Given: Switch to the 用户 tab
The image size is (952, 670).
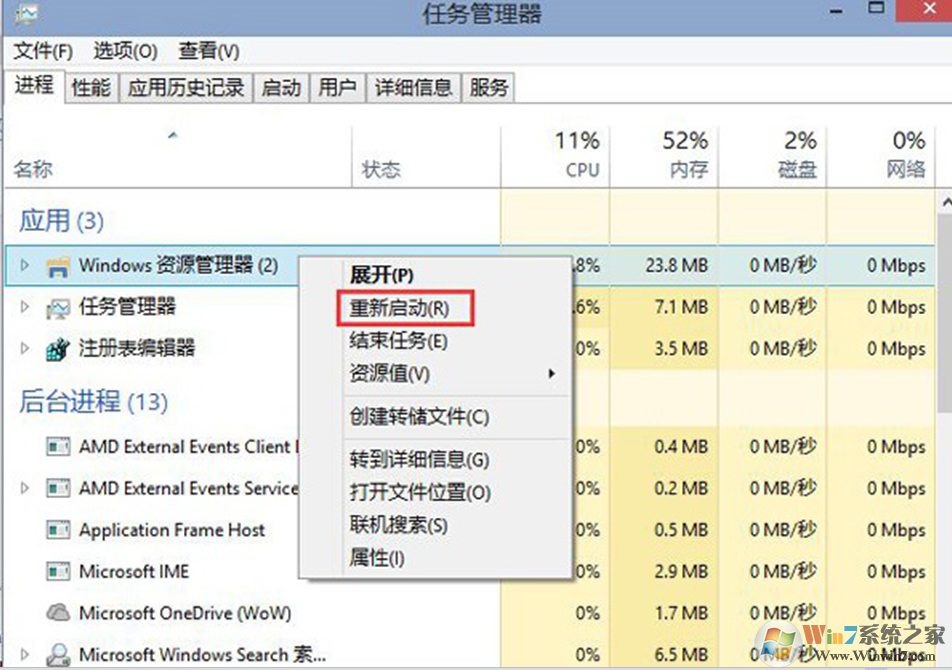Looking at the screenshot, I should click(x=337, y=88).
